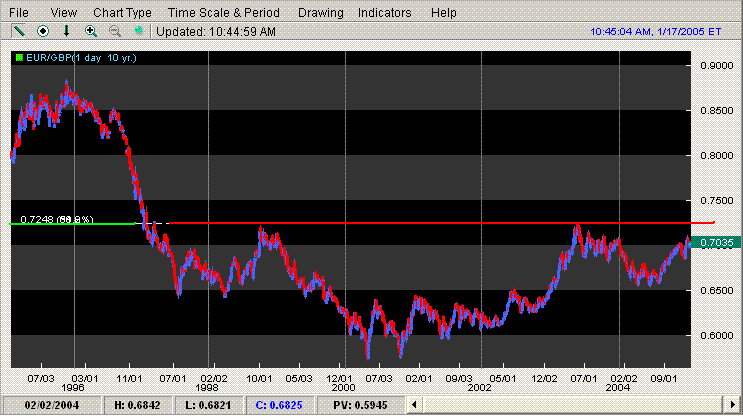Select the trend line drawing tool

[19, 31]
